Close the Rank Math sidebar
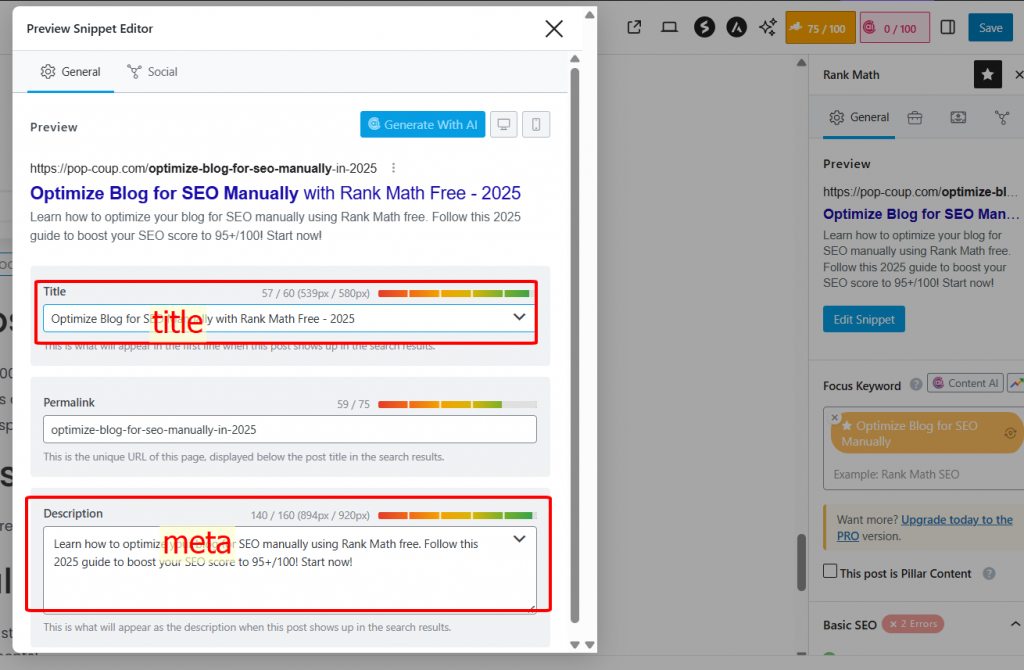The height and width of the screenshot is (670, 1024). pos(1018,74)
